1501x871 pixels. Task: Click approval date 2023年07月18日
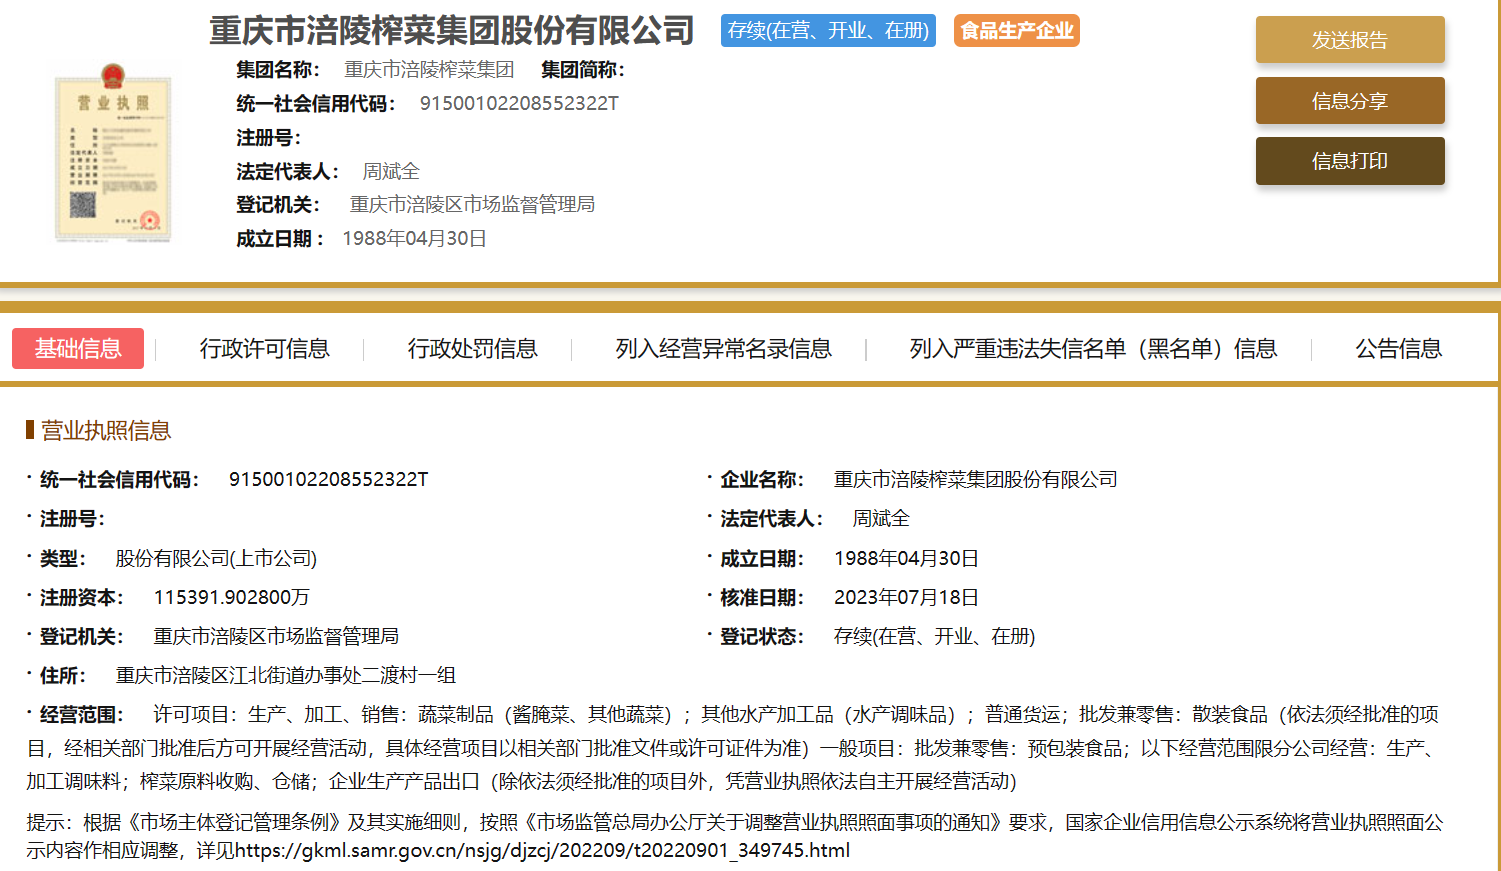[906, 598]
